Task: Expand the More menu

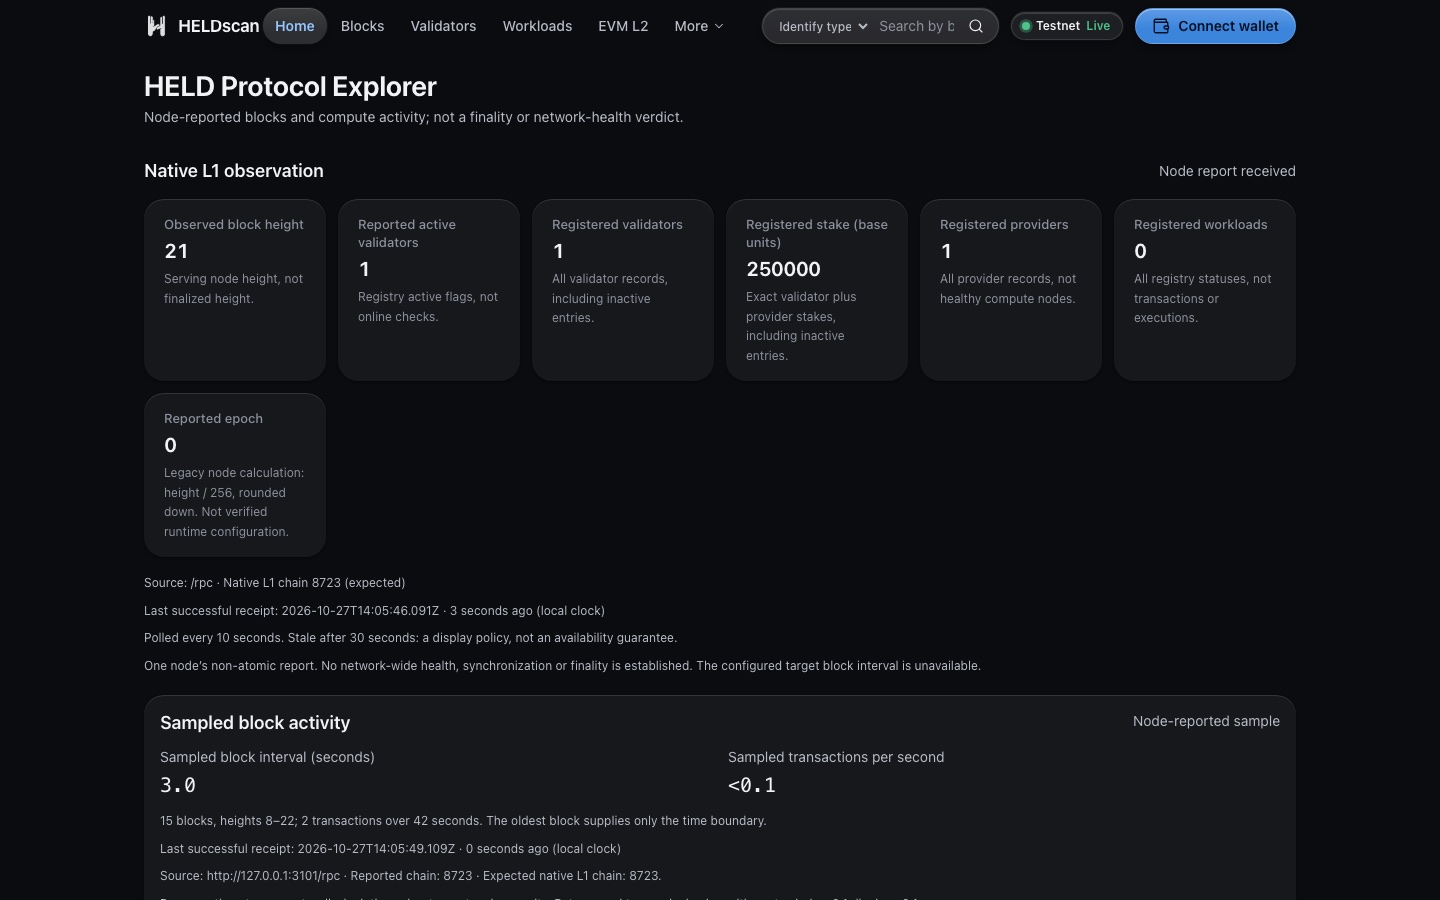Action: (699, 26)
